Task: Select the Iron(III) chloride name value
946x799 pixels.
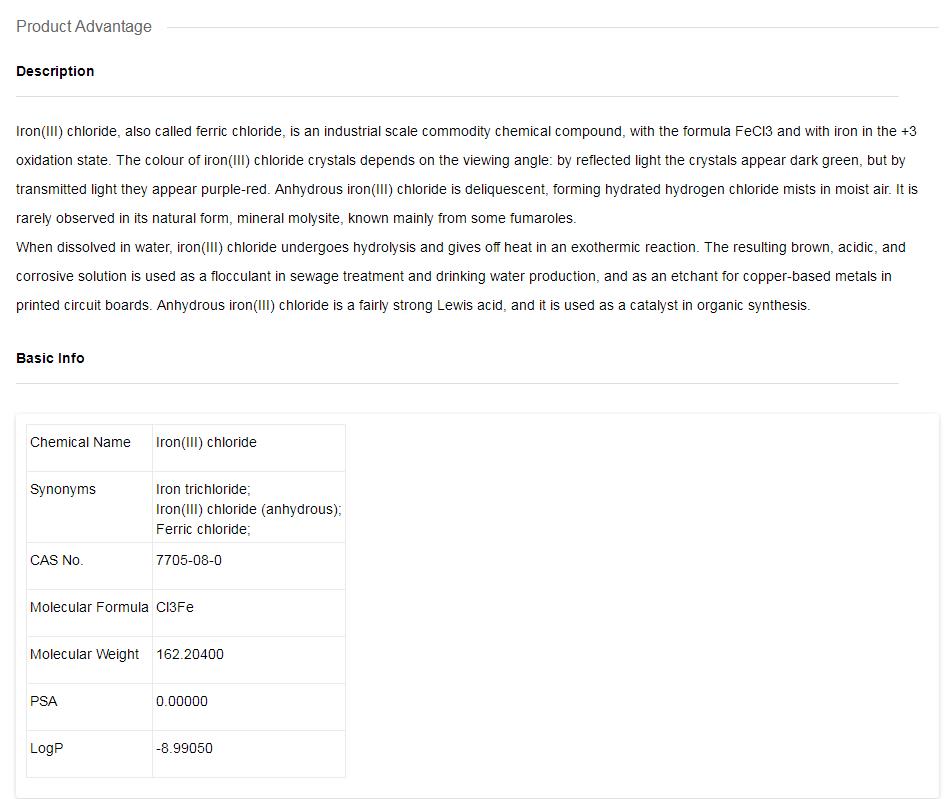Action: coord(206,442)
